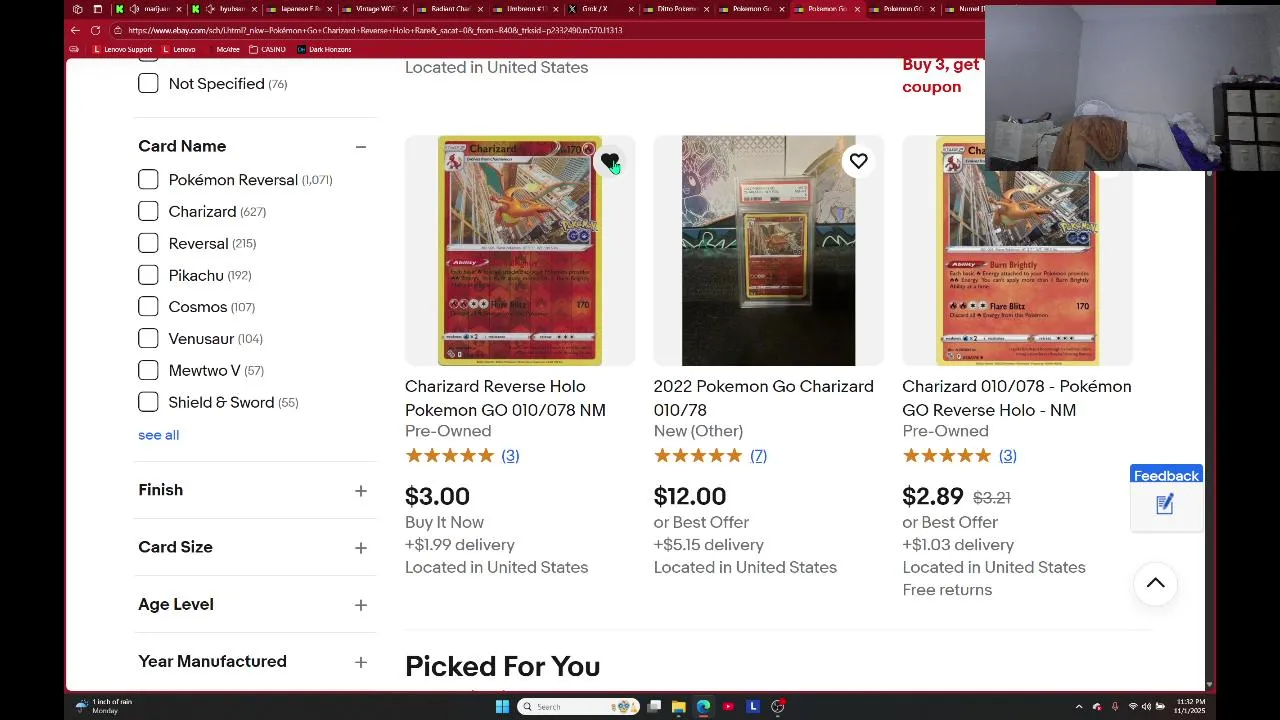Collapse the Card Name filter section

[360, 147]
